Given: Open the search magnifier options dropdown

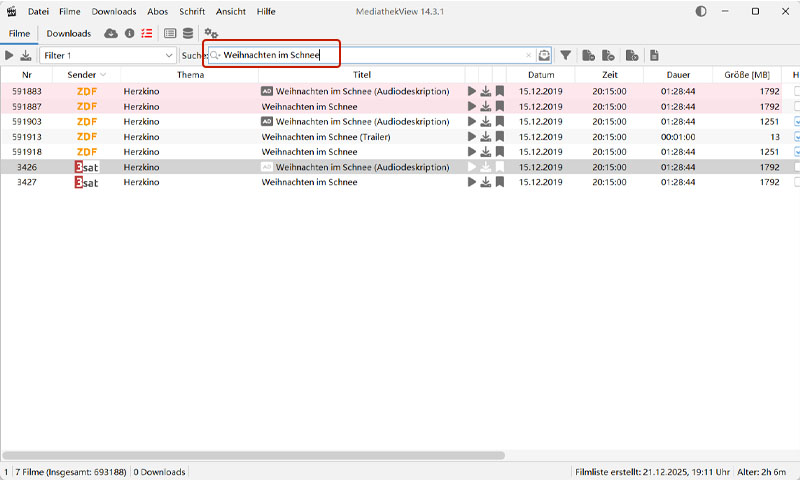Looking at the screenshot, I should tap(215, 55).
